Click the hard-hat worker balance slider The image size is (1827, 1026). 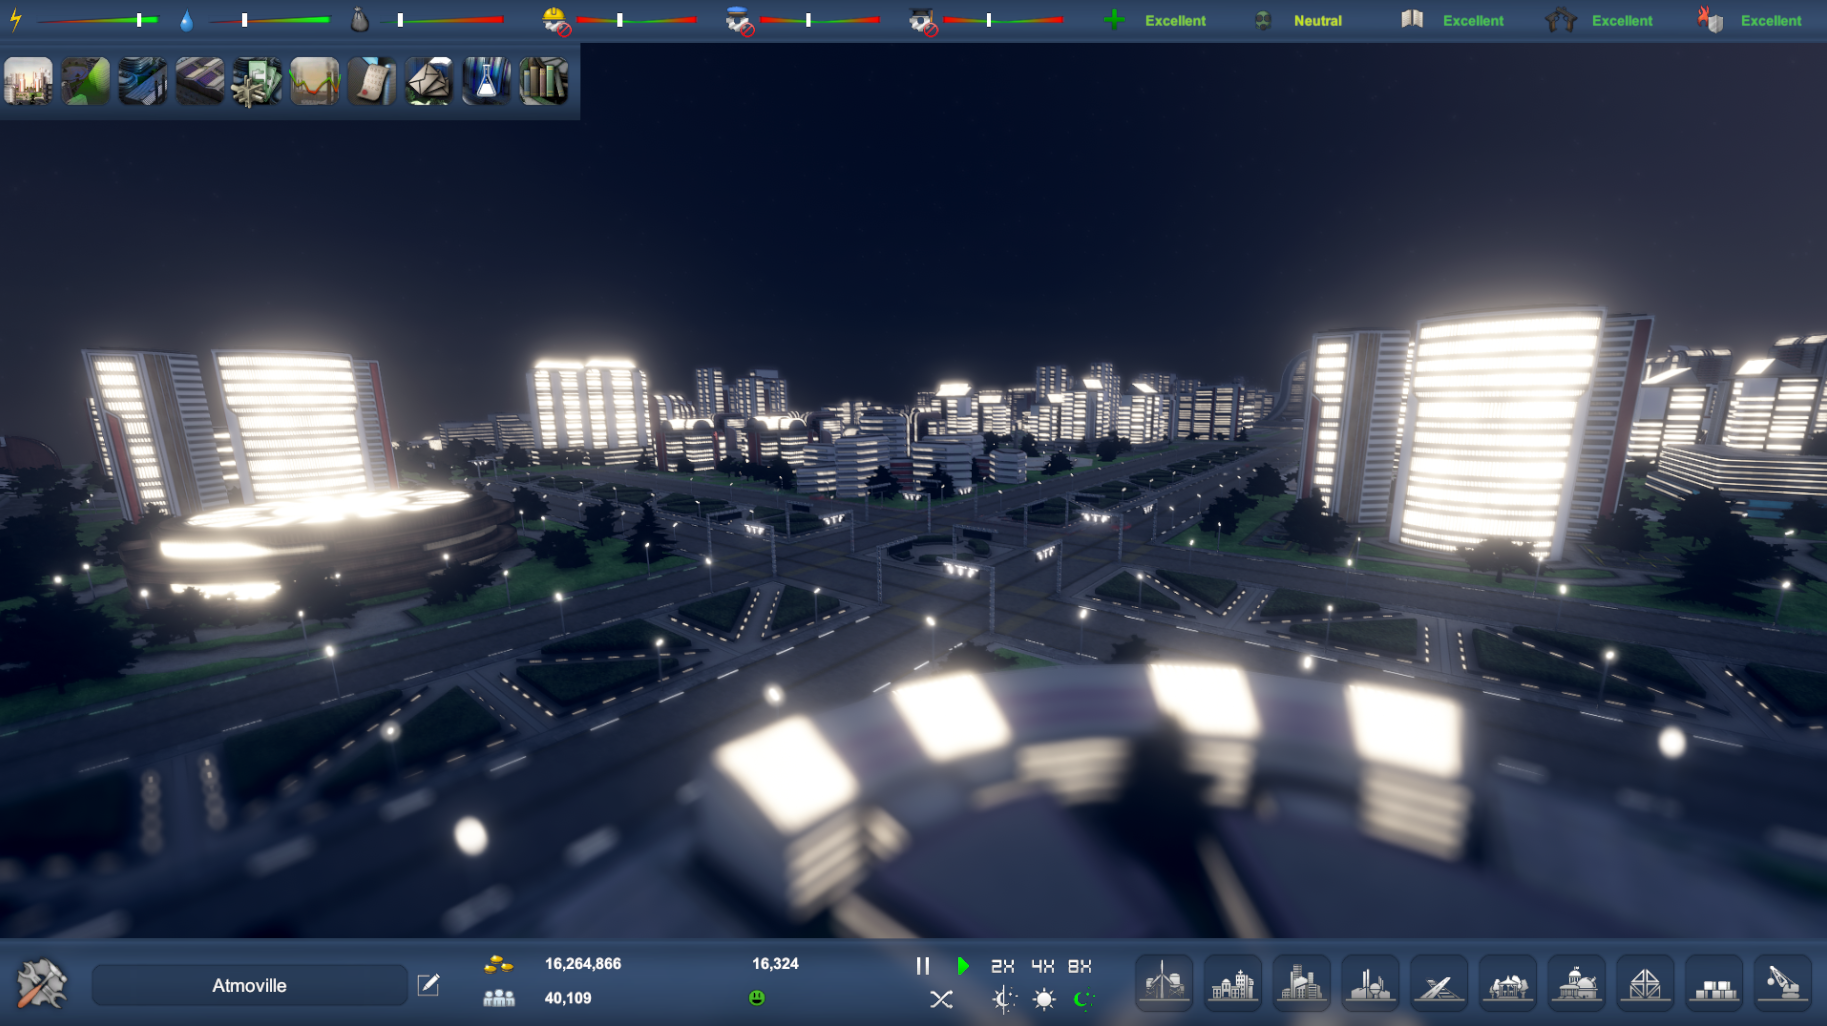click(636, 20)
